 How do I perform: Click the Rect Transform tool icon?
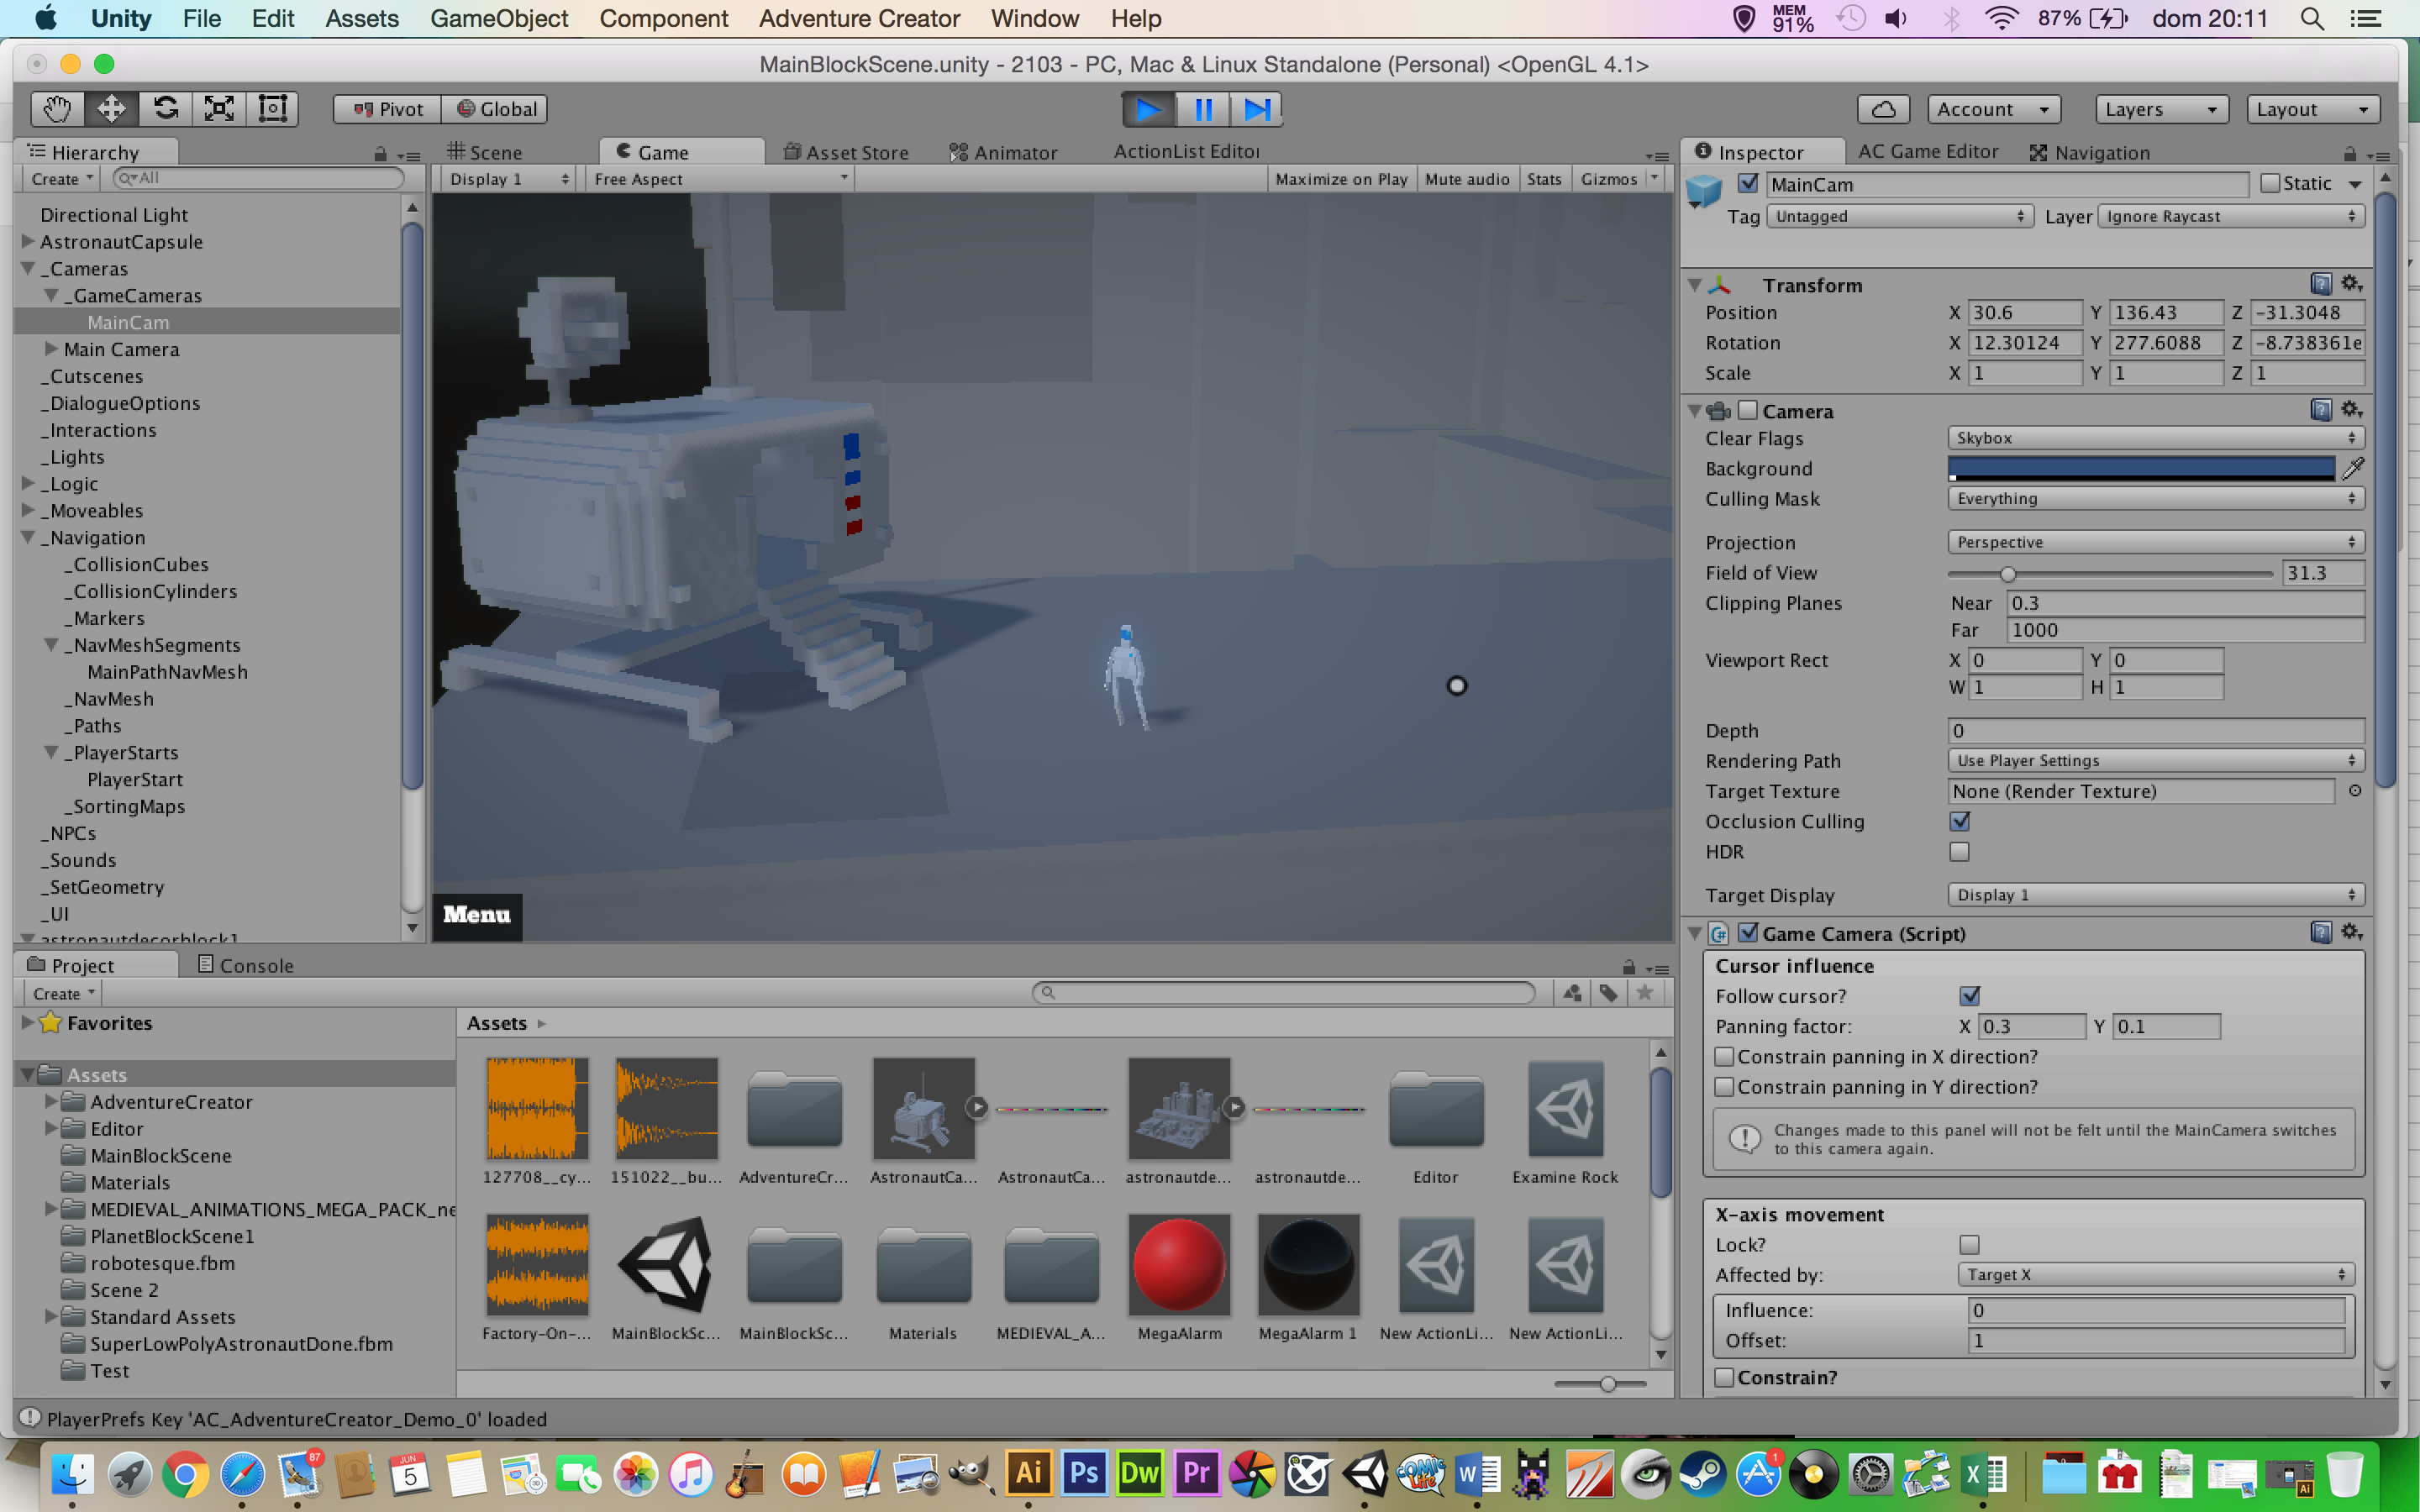272,109
